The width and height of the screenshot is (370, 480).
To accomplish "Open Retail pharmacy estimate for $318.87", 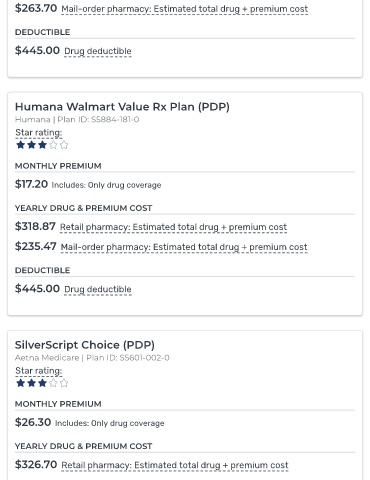I will 173,227.
